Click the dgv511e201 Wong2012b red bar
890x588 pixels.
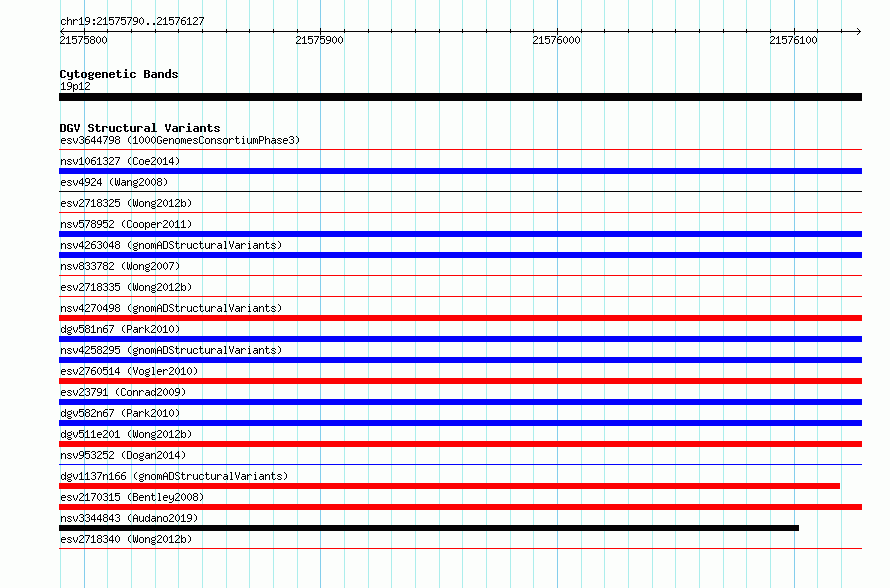[x=460, y=444]
